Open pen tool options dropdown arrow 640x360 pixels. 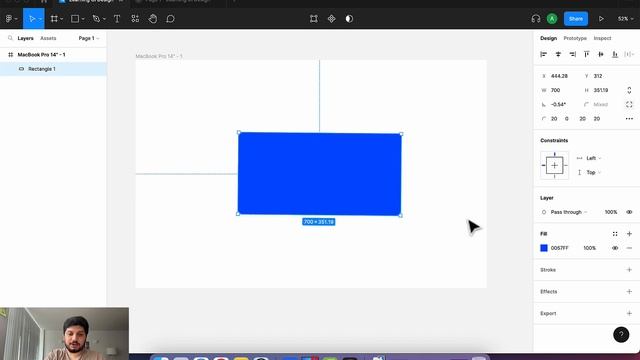point(104,19)
